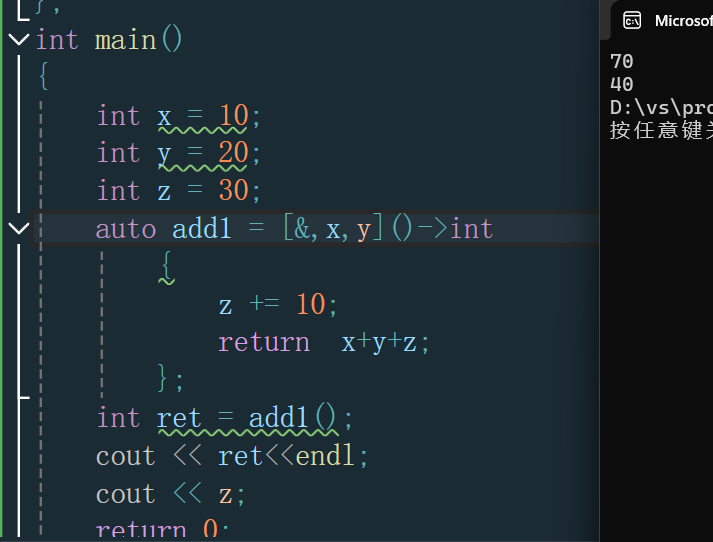Image resolution: width=713 pixels, height=542 pixels.
Task: Click 'endl' in the cout ret line
Action: click(x=325, y=455)
